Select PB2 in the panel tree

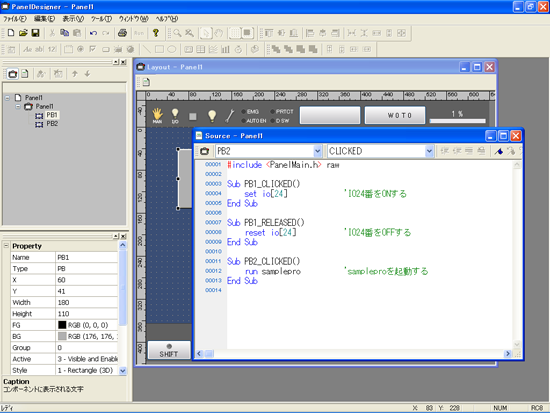pyautogui.click(x=52, y=124)
